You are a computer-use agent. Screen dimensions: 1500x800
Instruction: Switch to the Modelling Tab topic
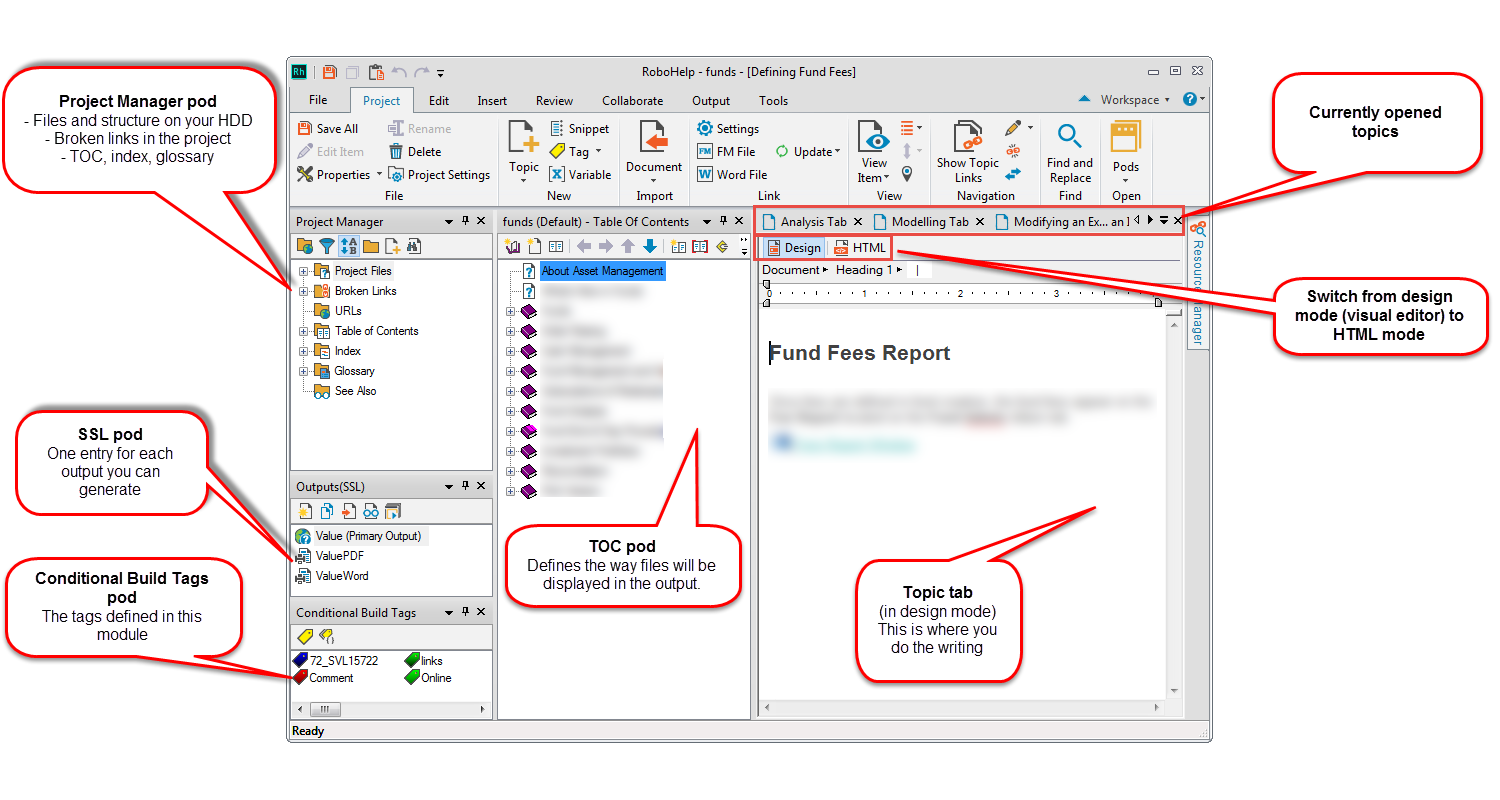coord(929,222)
